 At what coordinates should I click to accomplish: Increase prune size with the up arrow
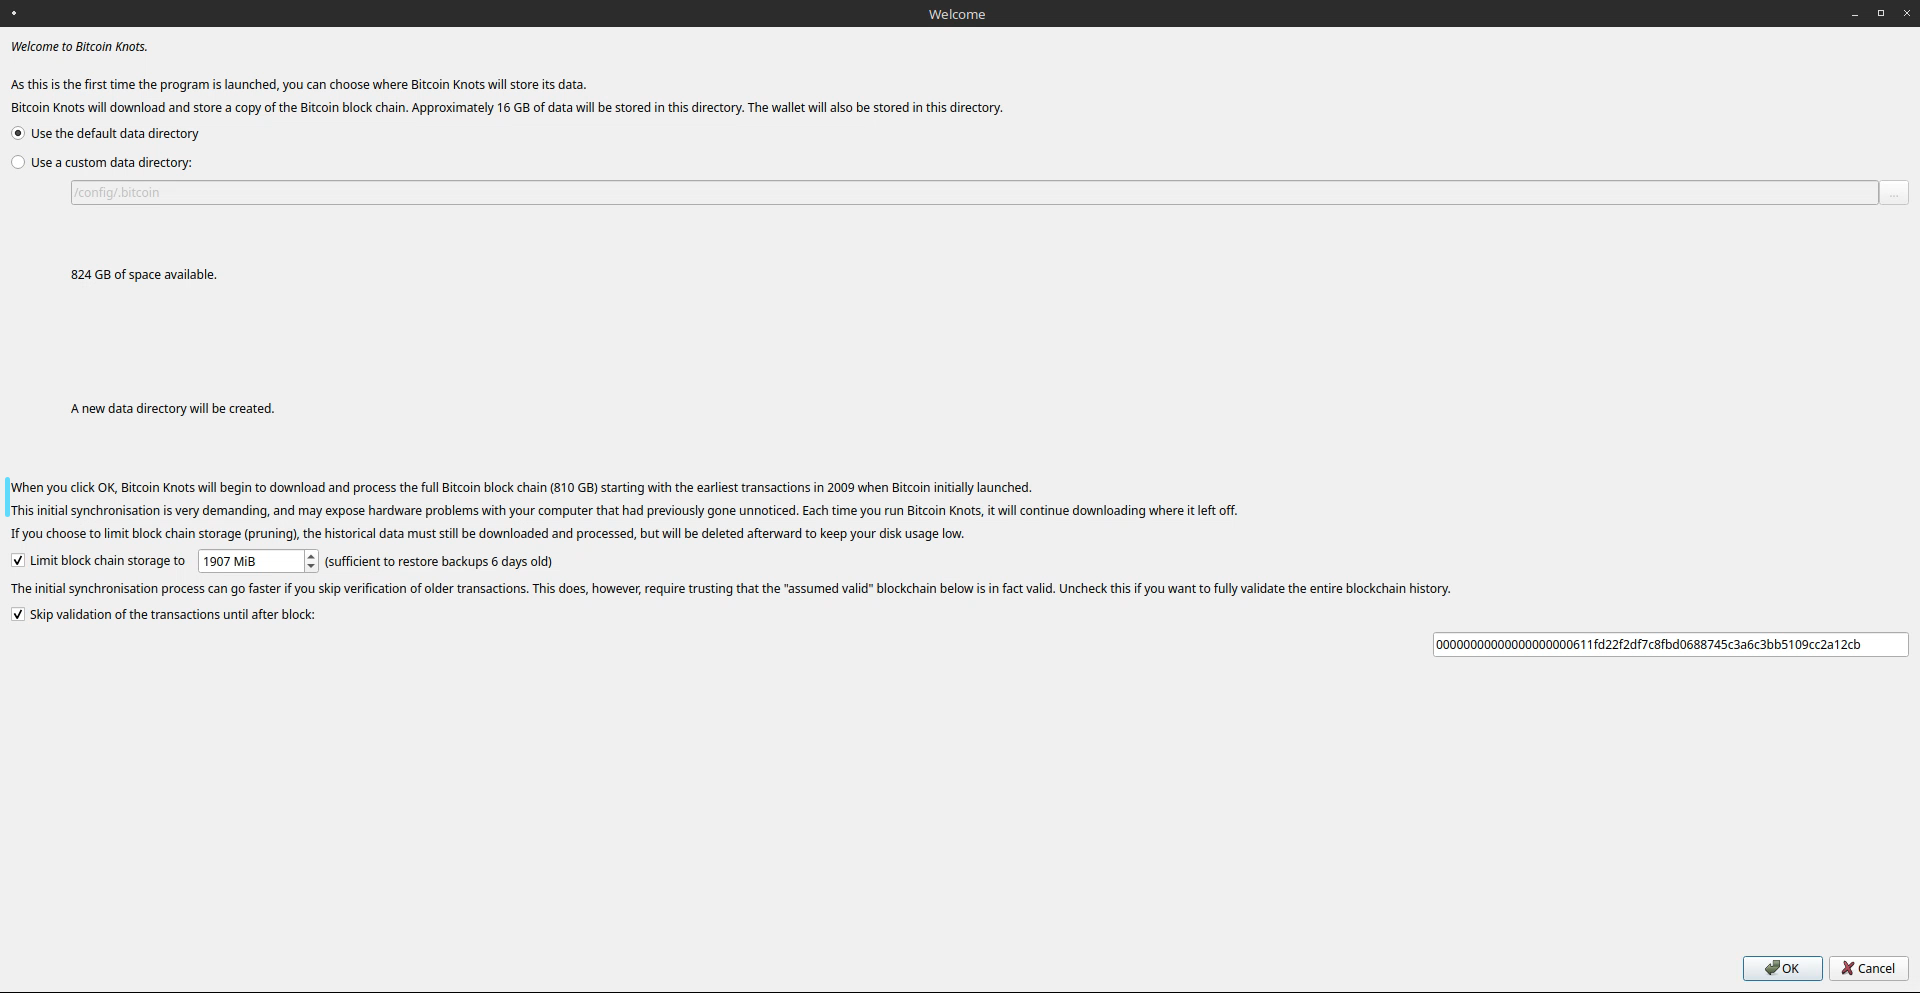(x=311, y=556)
